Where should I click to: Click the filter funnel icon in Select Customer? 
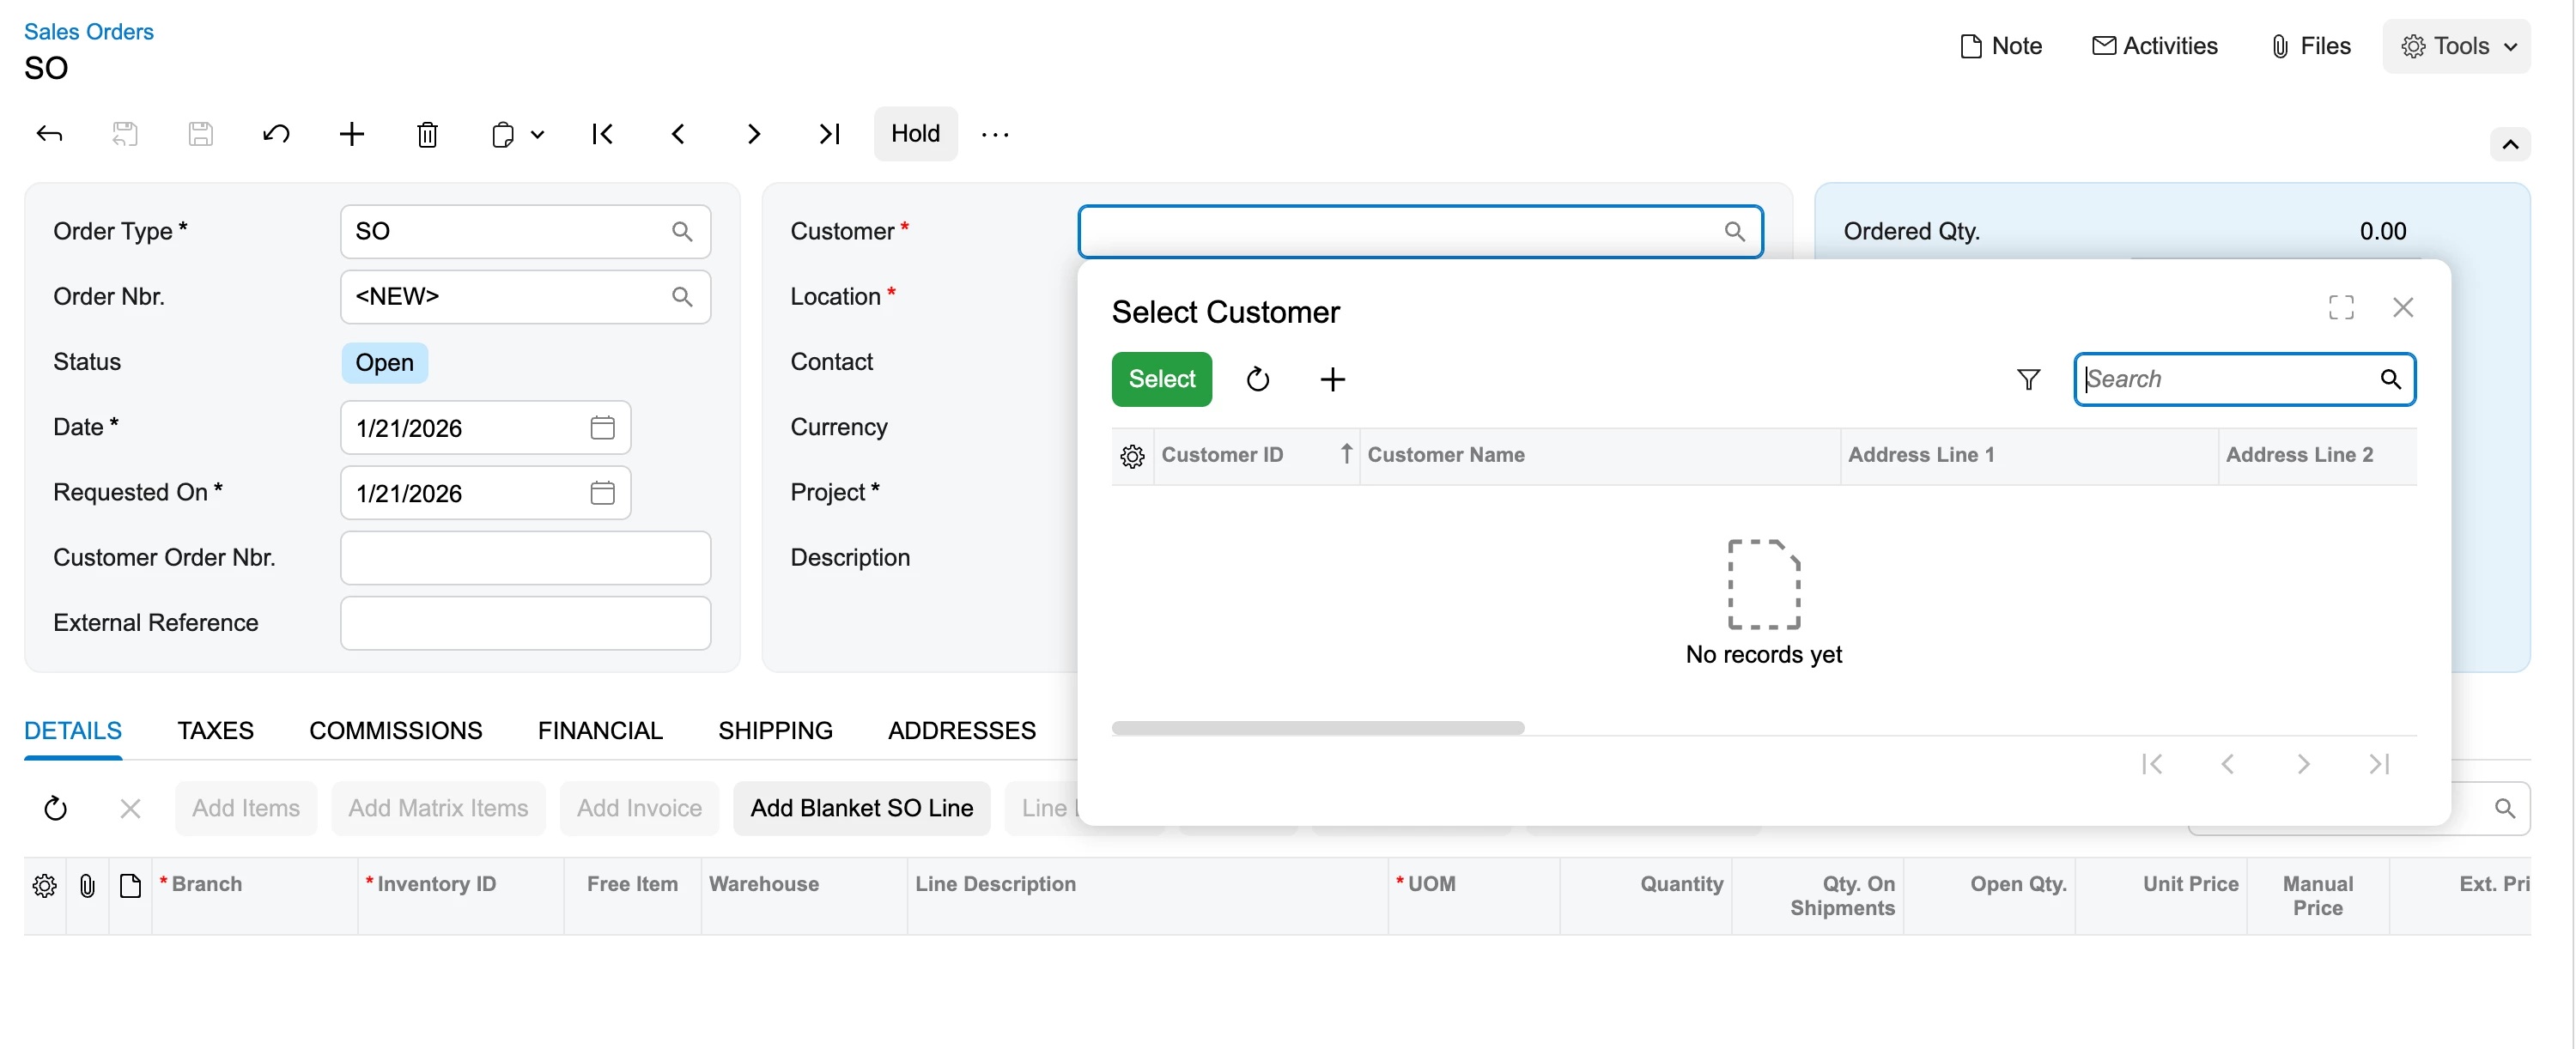[x=2028, y=379]
